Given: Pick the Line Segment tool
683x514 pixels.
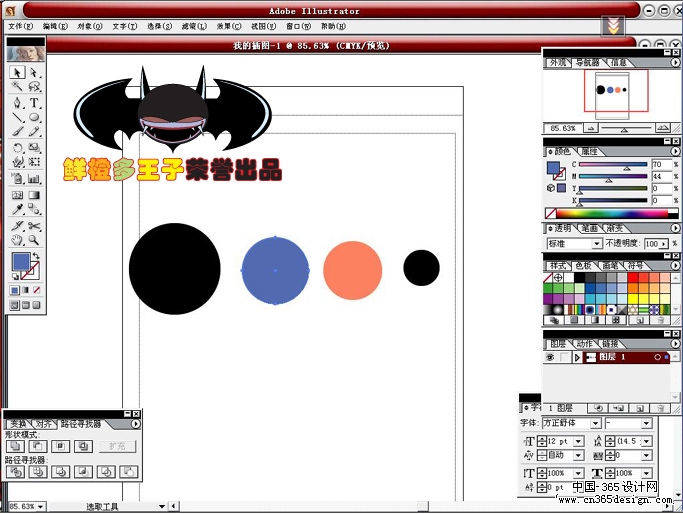Looking at the screenshot, I should pos(17,117).
